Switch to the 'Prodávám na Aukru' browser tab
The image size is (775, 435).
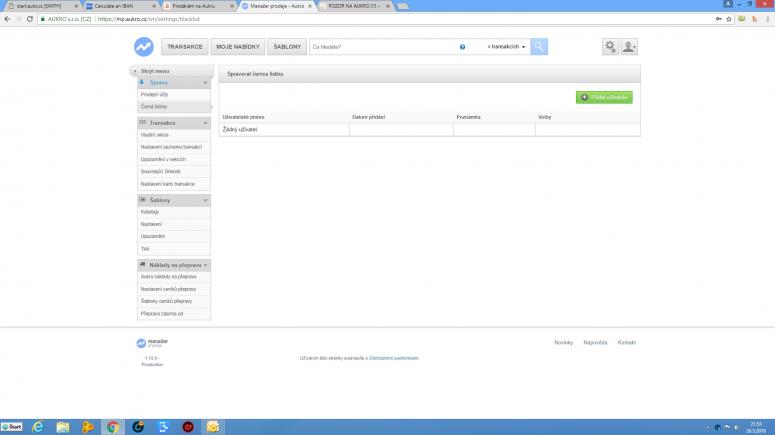(x=196, y=6)
